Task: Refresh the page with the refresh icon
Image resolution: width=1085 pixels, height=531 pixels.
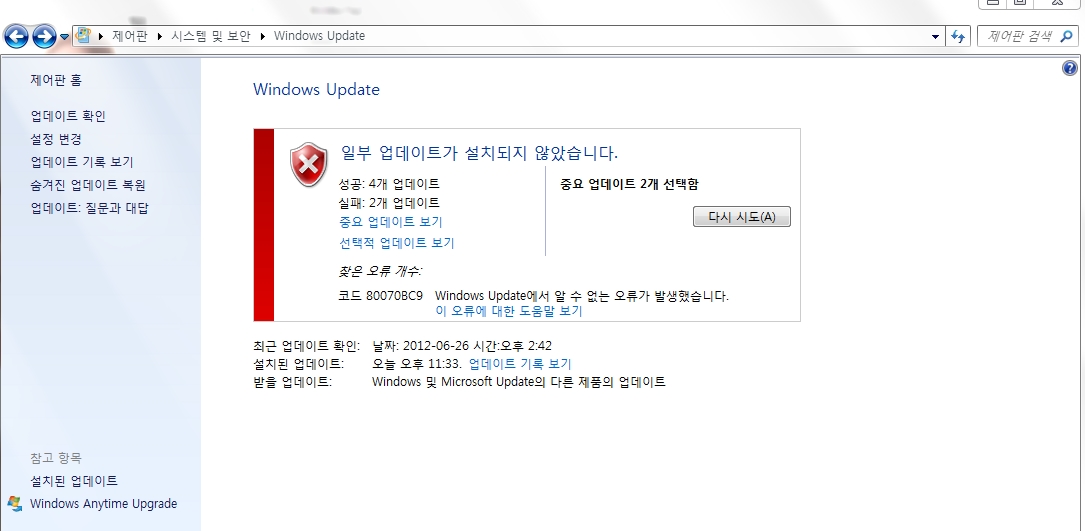Action: [958, 37]
